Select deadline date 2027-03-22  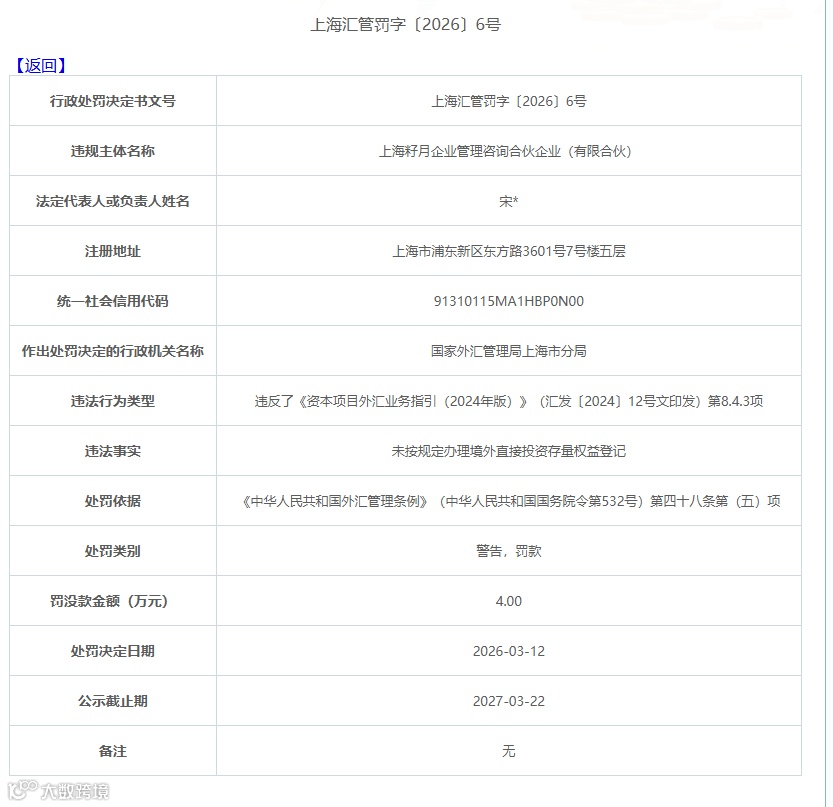pyautogui.click(x=508, y=701)
